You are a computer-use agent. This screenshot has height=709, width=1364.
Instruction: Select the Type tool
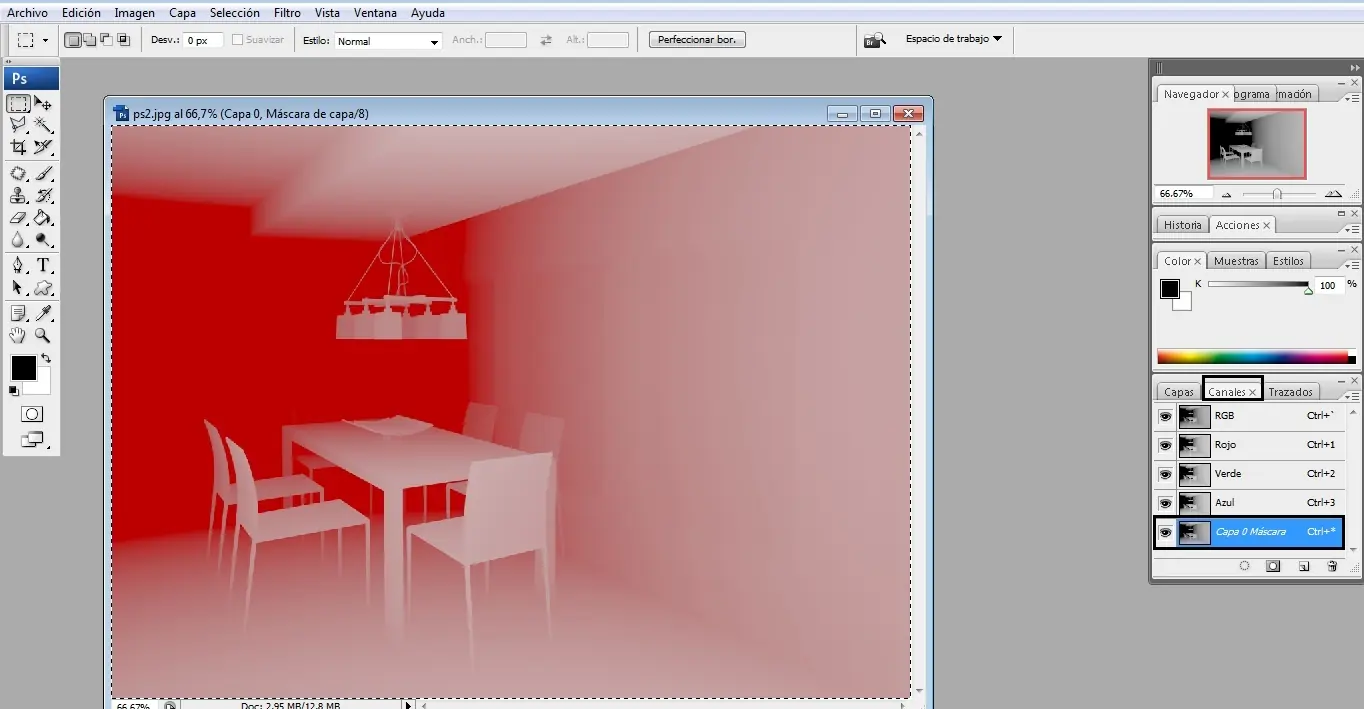(43, 266)
